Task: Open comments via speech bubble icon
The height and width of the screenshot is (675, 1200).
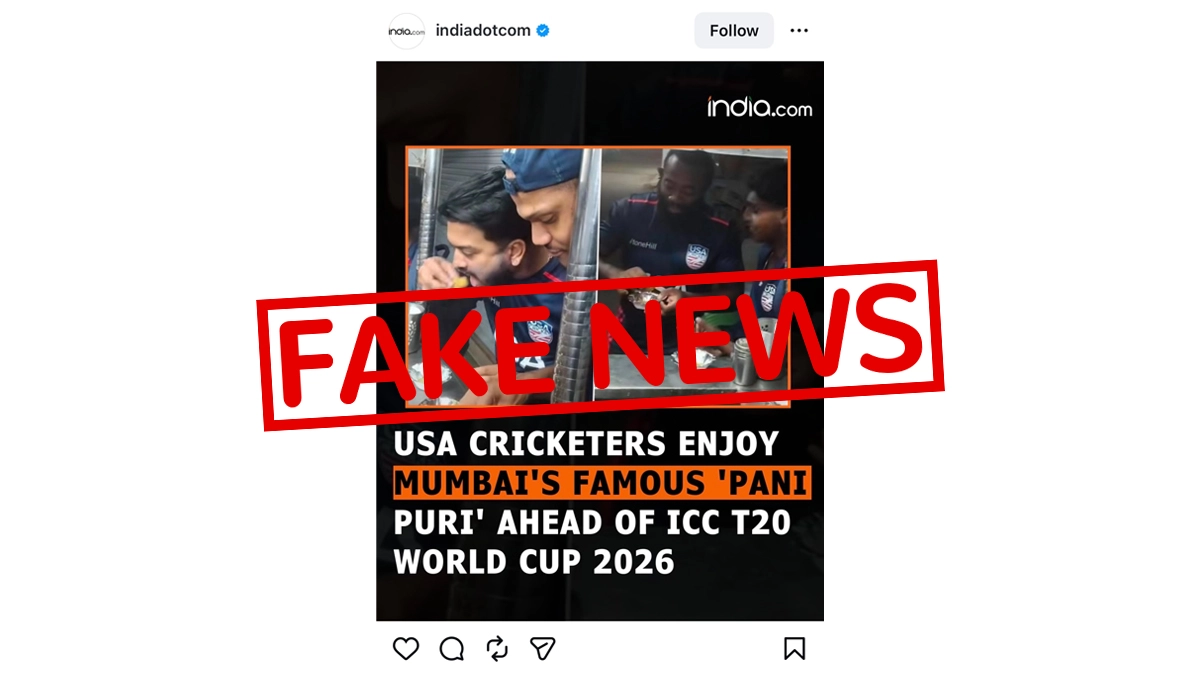Action: pyautogui.click(x=452, y=649)
